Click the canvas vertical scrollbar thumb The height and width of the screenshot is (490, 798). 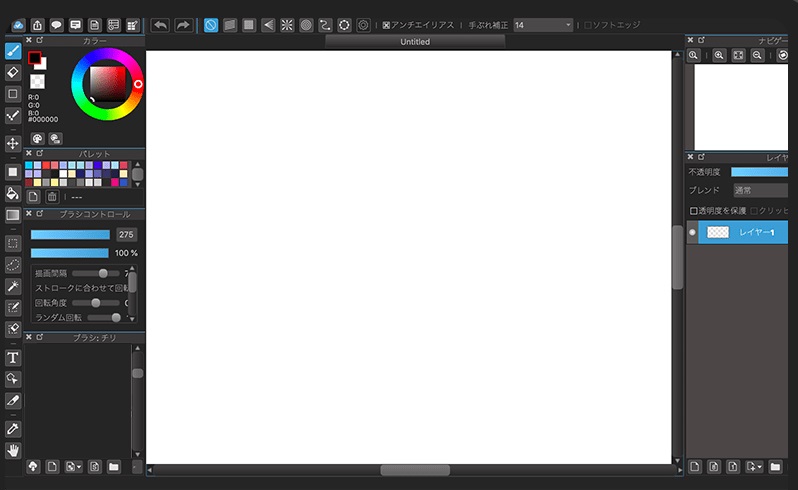[677, 257]
